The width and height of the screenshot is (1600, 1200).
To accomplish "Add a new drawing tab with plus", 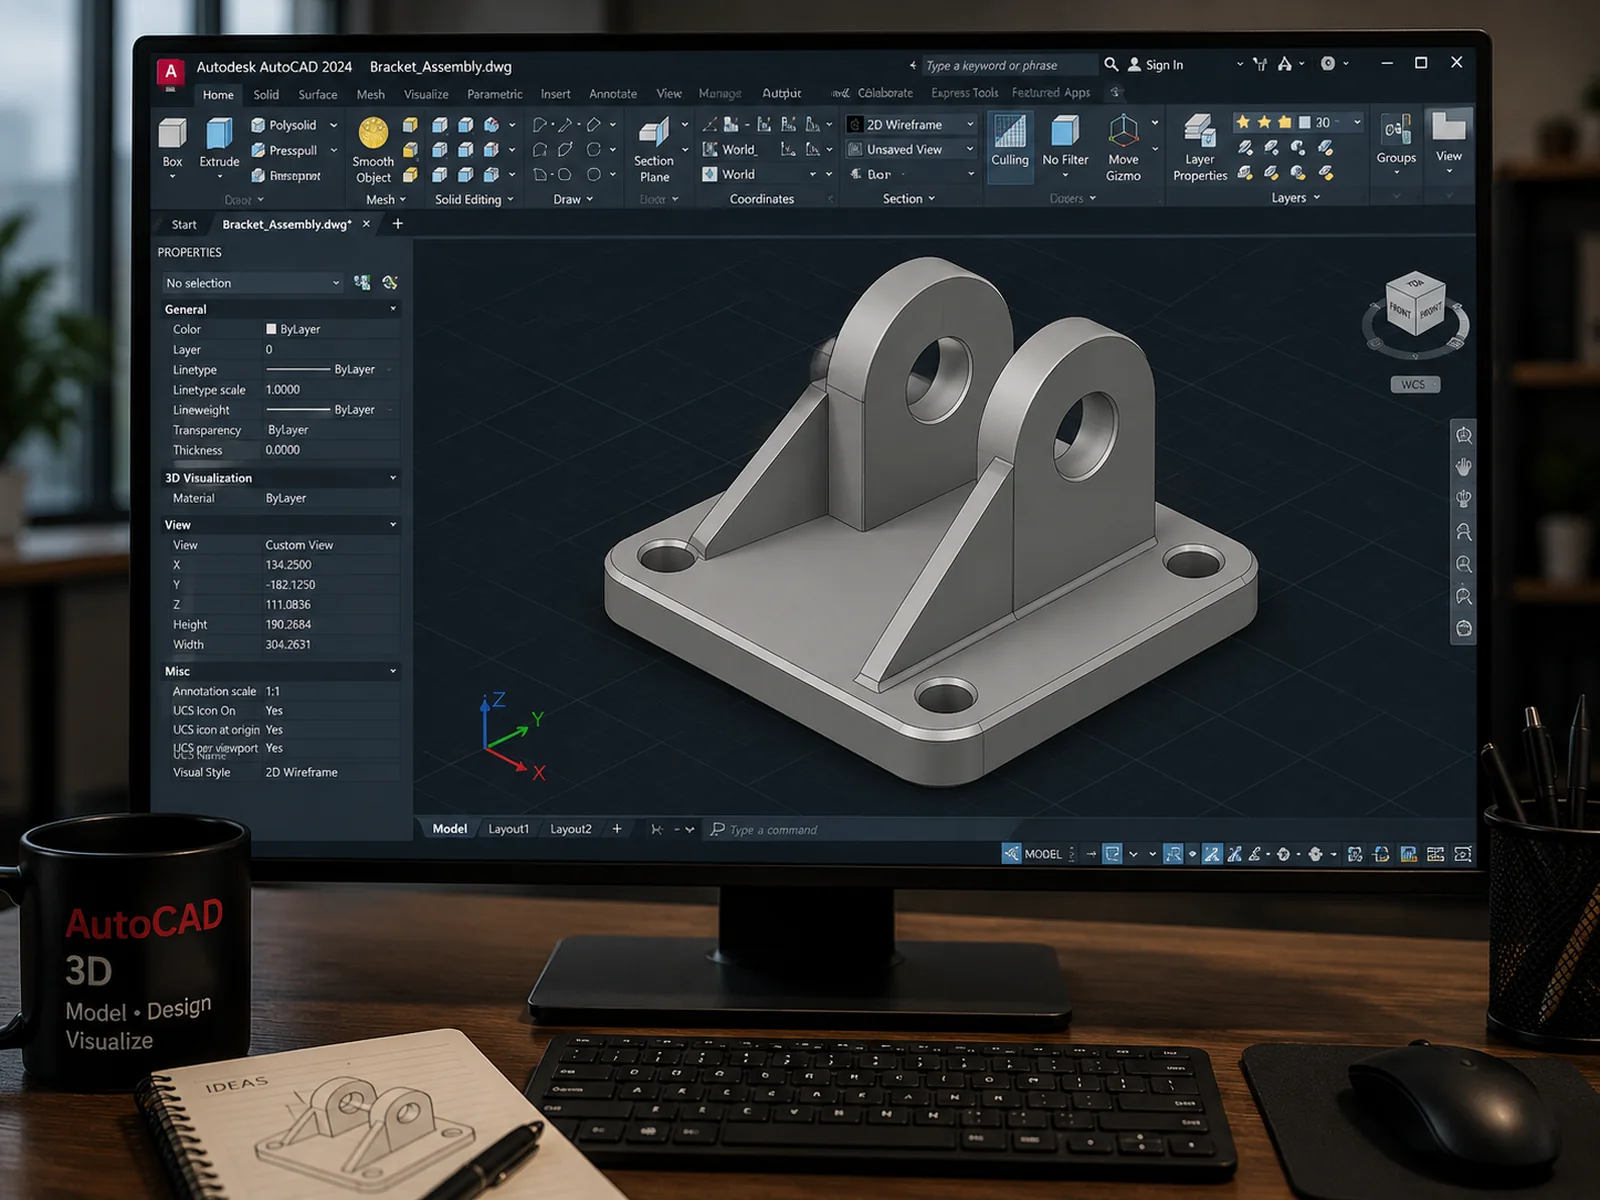I will [x=398, y=224].
